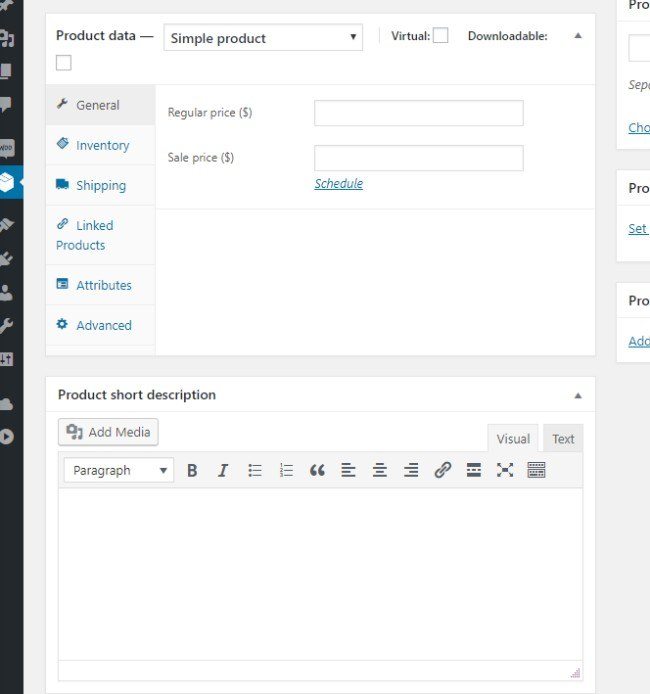The image size is (650, 694).
Task: Apply blockquote formatting
Action: pos(317,470)
